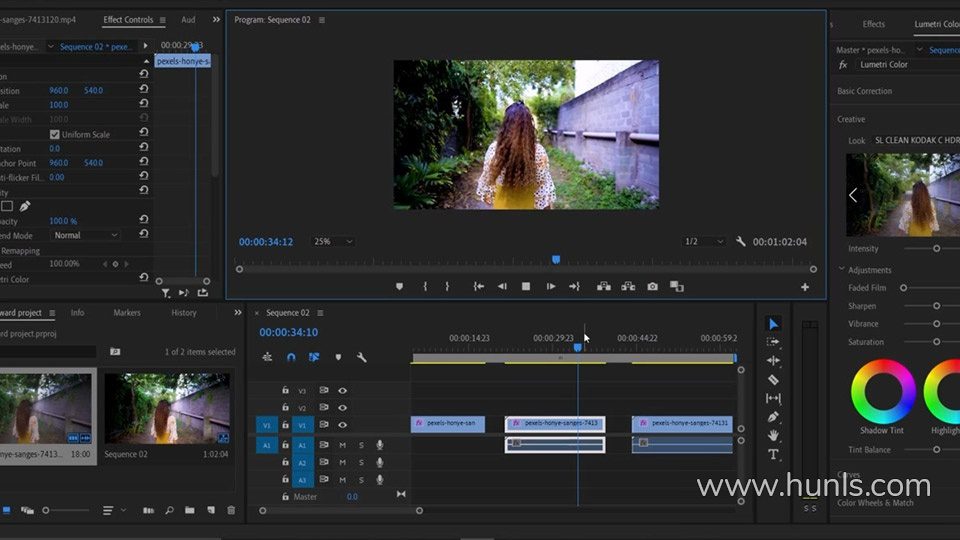Open the Look SL CLEAN KODAK dropdown
Image resolution: width=960 pixels, height=540 pixels.
point(917,140)
